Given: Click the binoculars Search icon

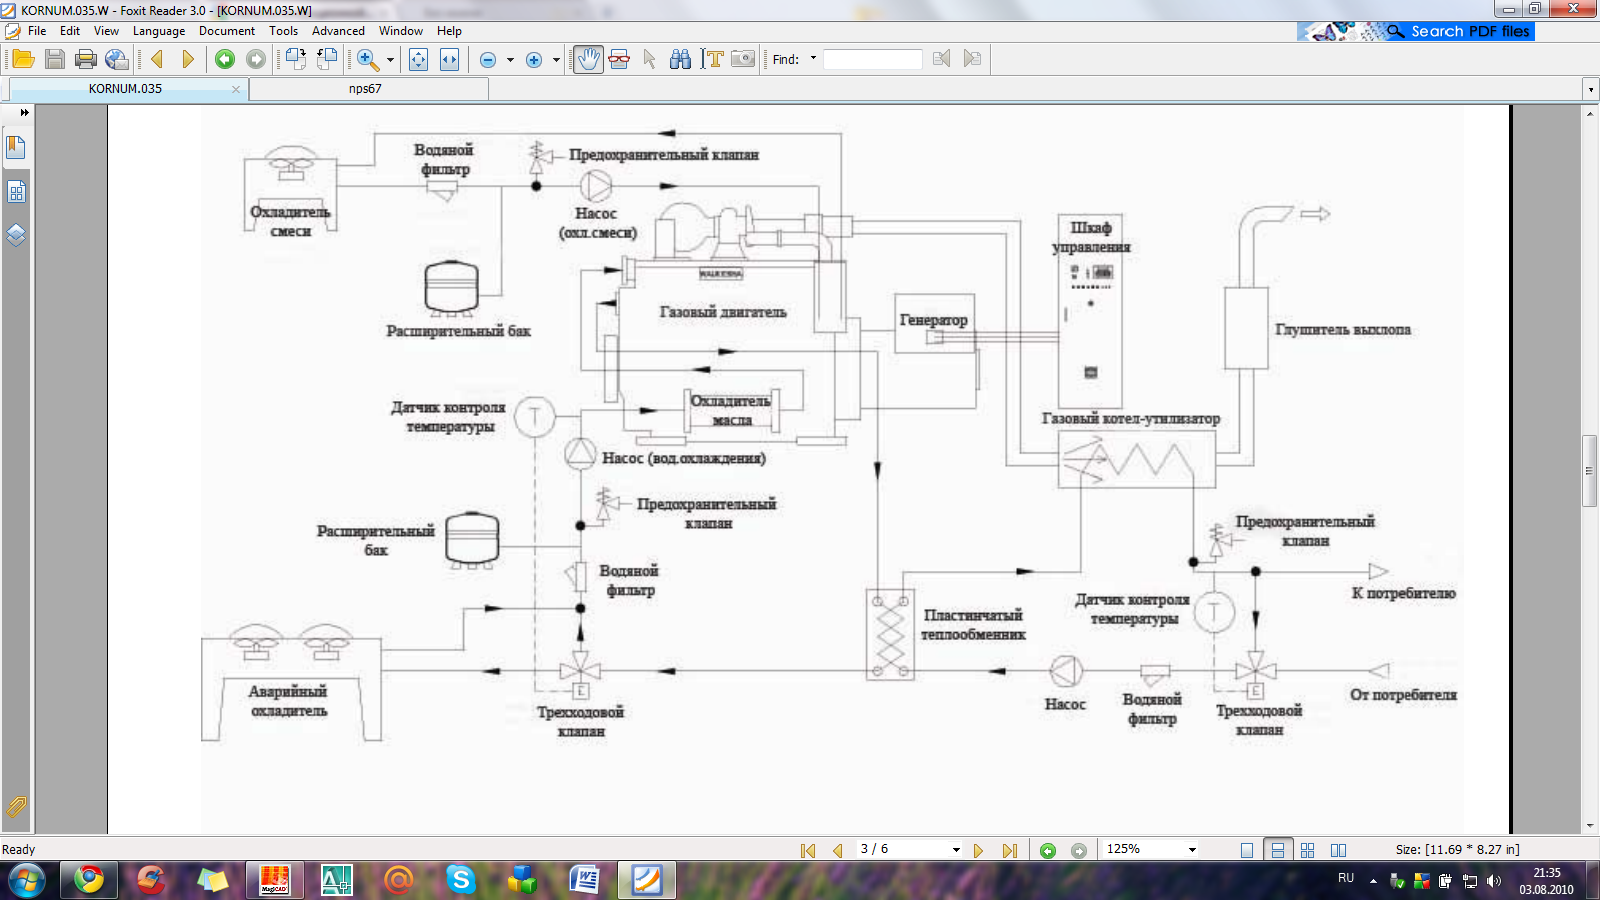Looking at the screenshot, I should click(x=681, y=60).
